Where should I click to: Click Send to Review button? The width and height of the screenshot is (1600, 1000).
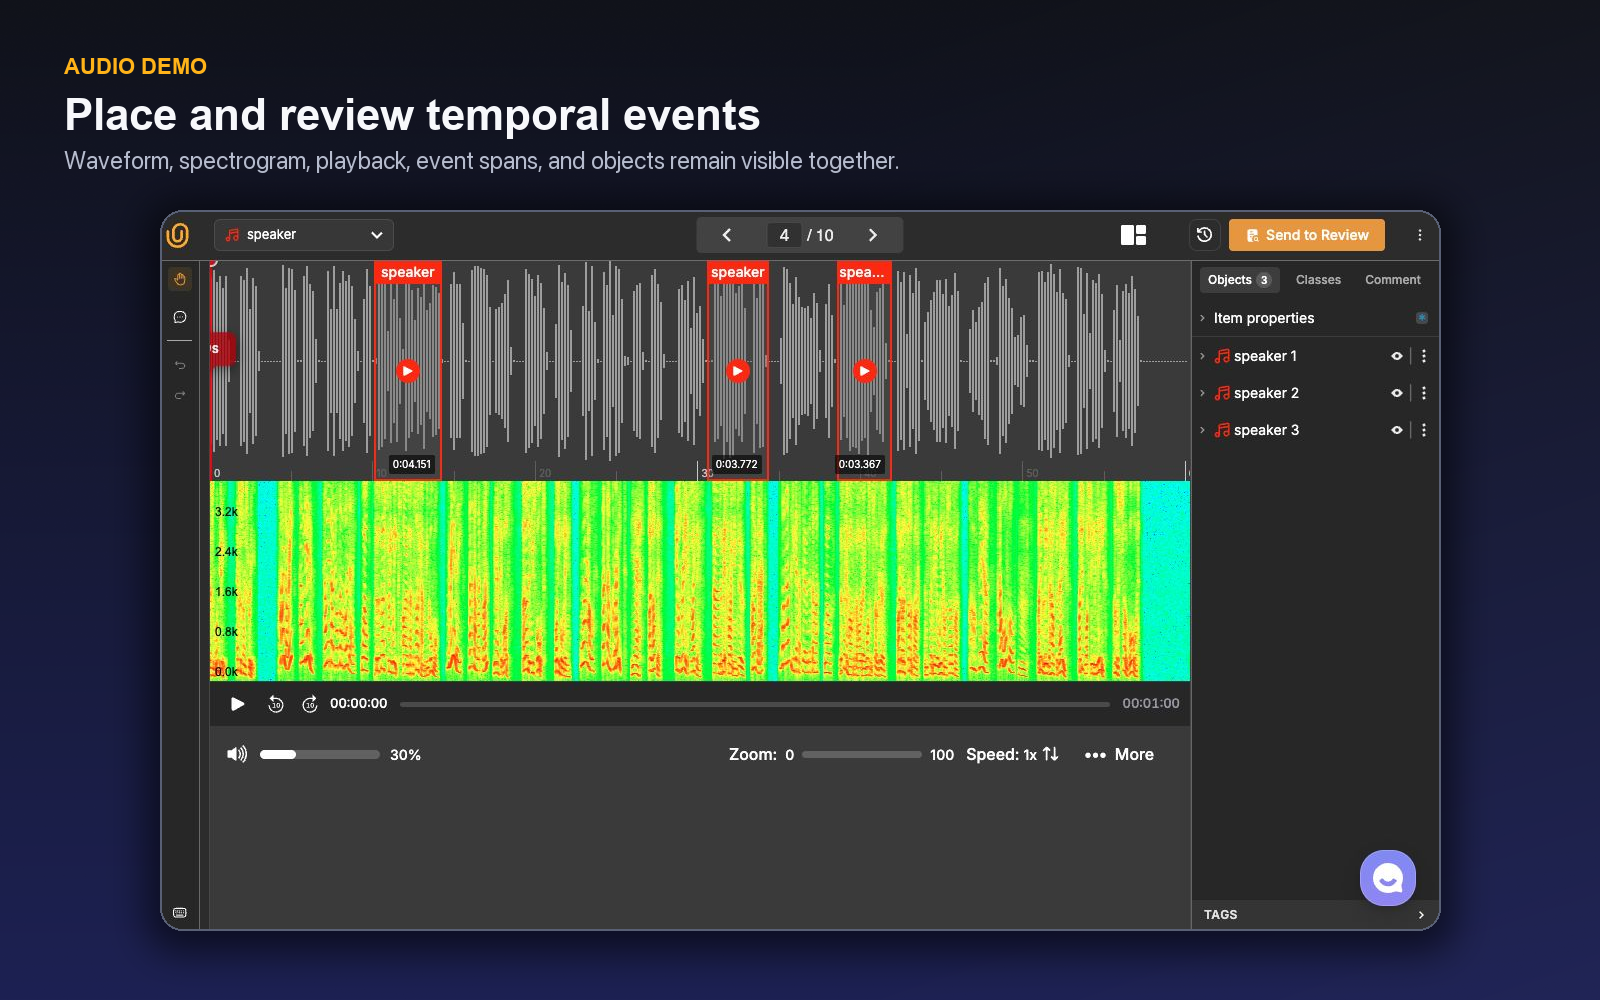click(x=1307, y=235)
